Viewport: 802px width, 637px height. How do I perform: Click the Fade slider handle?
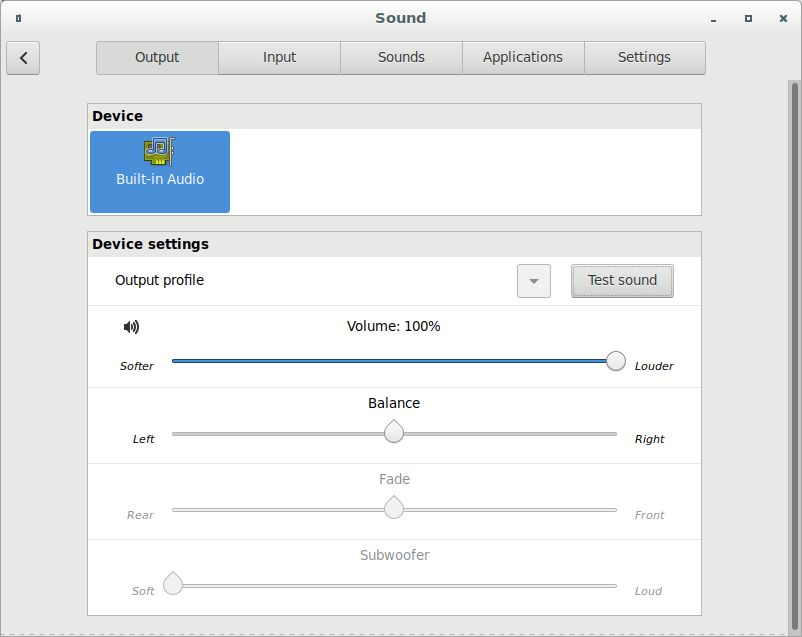click(394, 507)
